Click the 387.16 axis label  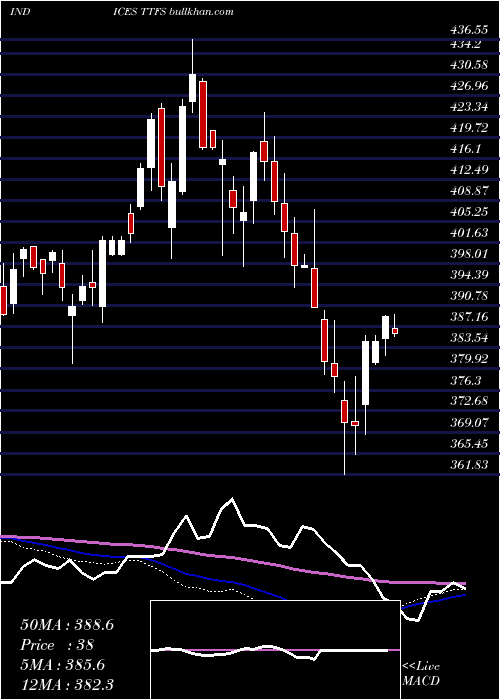click(469, 317)
